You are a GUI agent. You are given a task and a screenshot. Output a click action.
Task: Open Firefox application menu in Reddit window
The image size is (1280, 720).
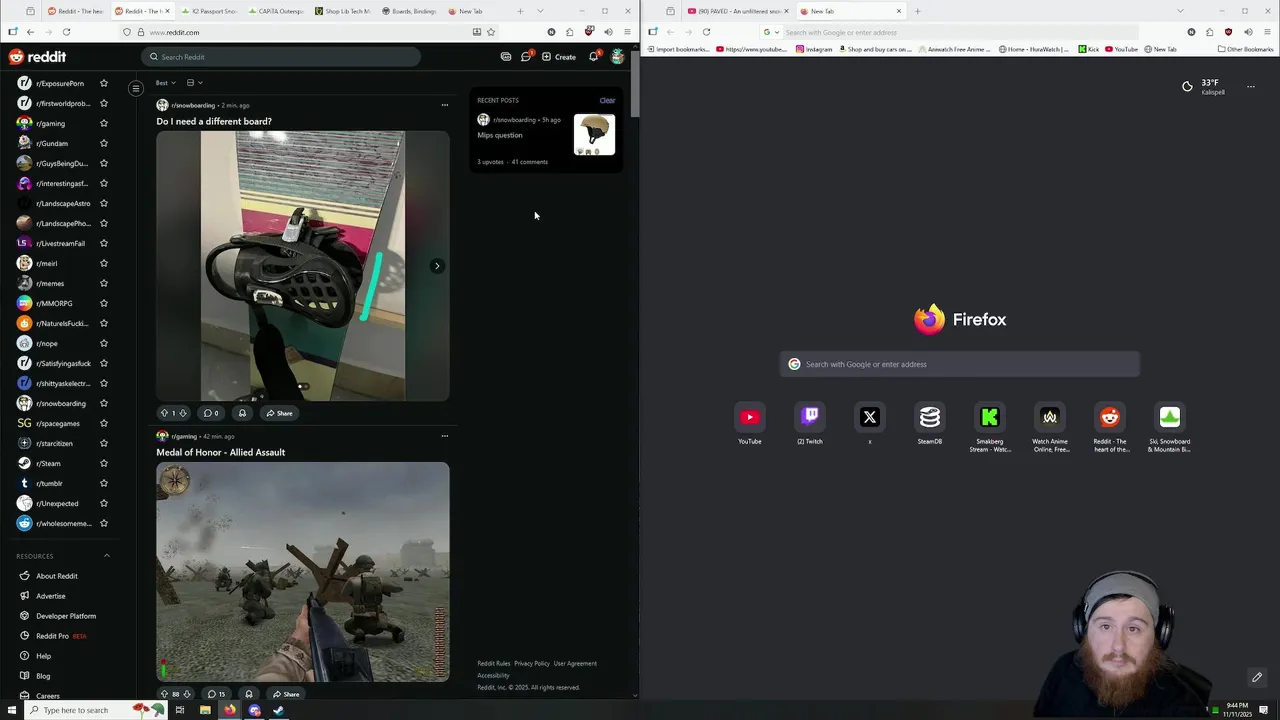coord(627,32)
